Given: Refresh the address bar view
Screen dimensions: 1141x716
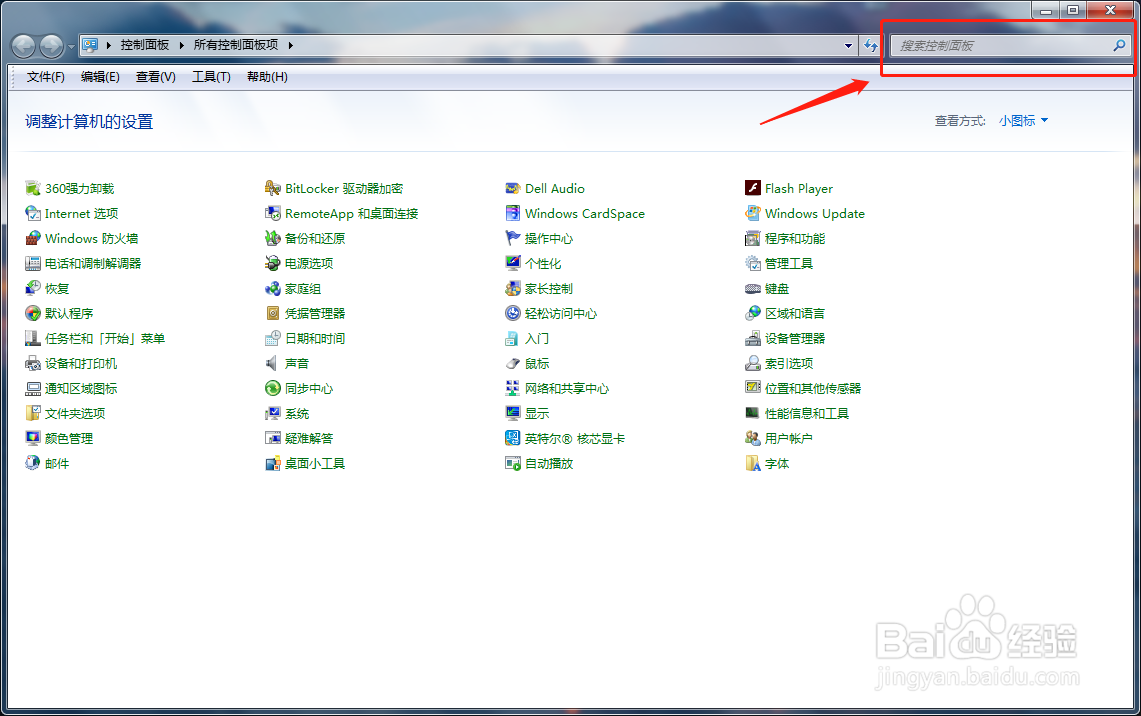Looking at the screenshot, I should coord(871,46).
